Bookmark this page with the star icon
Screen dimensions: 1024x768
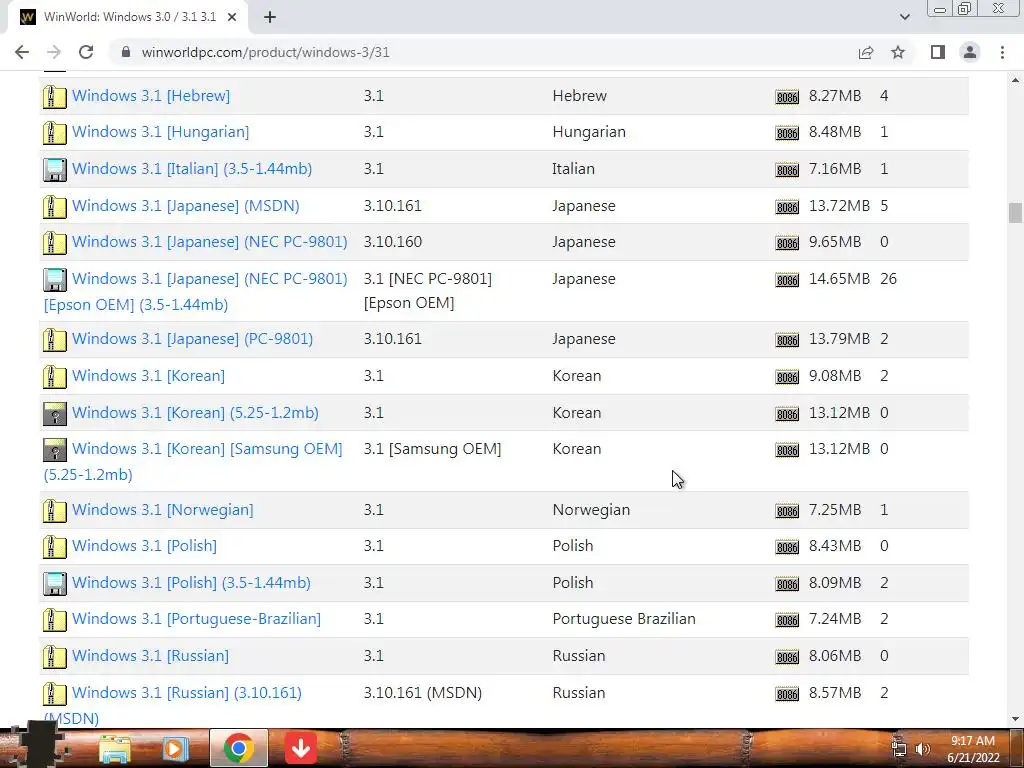[x=898, y=52]
